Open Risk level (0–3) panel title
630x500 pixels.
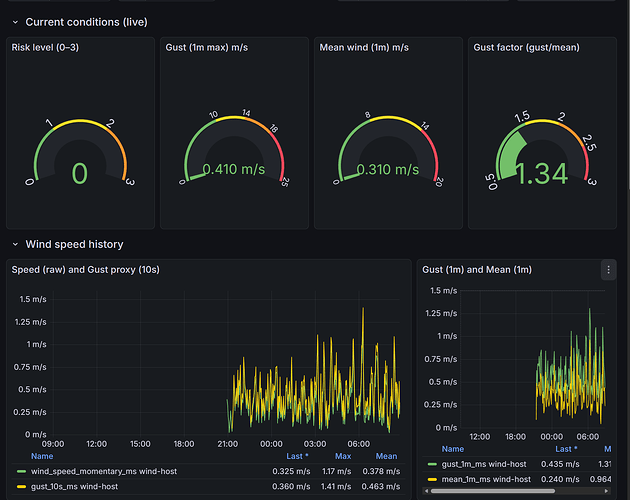click(48, 46)
